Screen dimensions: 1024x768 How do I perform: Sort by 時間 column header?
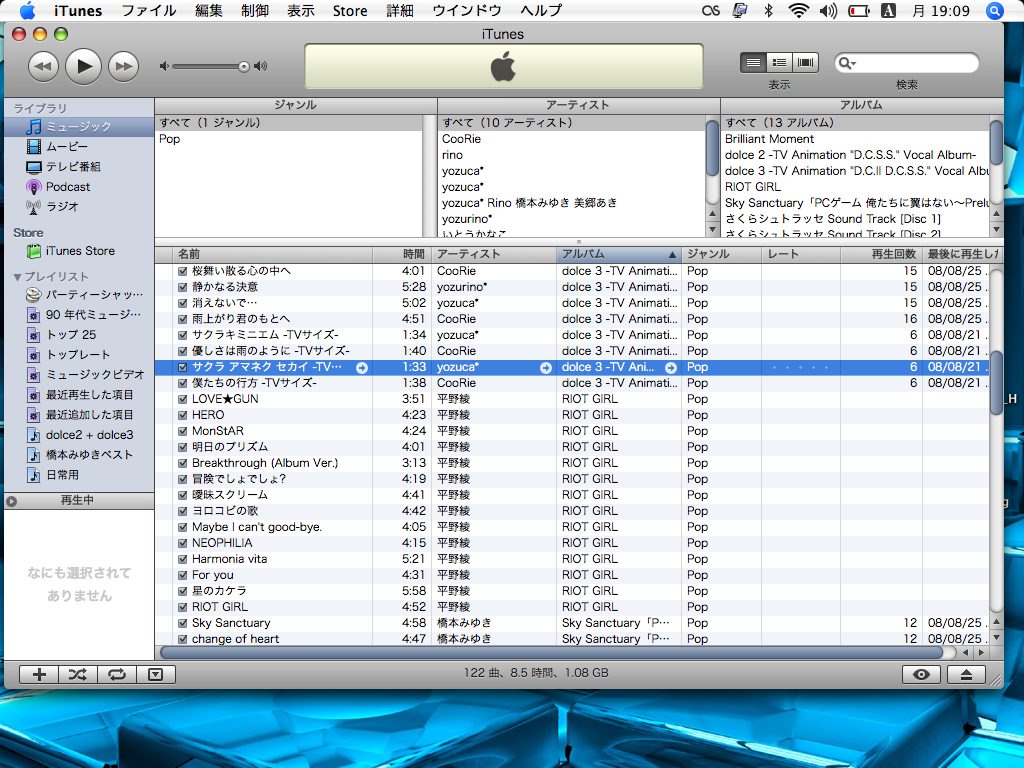click(x=402, y=254)
